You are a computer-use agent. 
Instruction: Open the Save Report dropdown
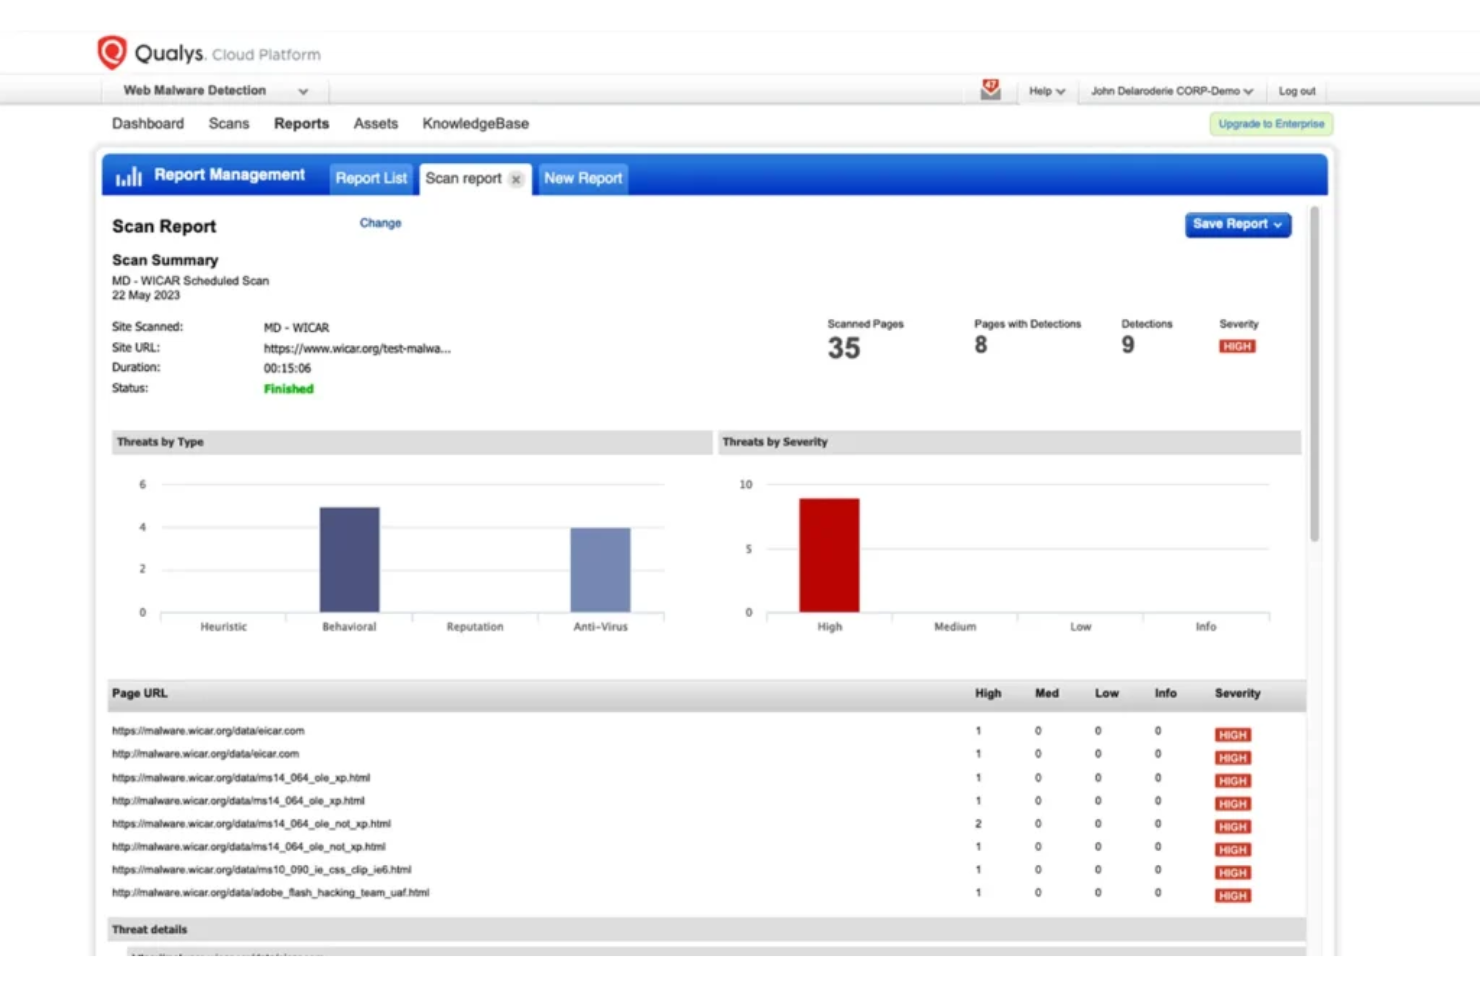[1238, 224]
